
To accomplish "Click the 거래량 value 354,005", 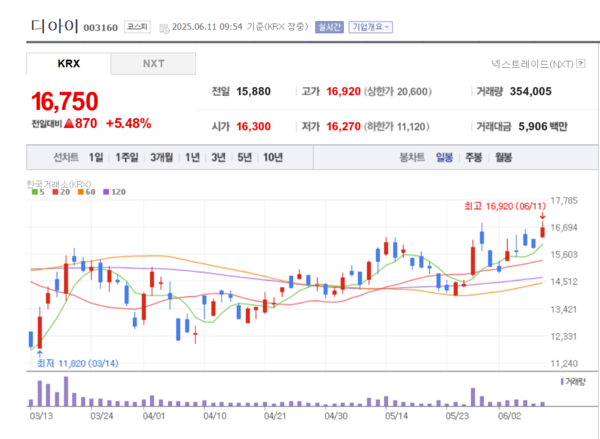I will pos(531,91).
